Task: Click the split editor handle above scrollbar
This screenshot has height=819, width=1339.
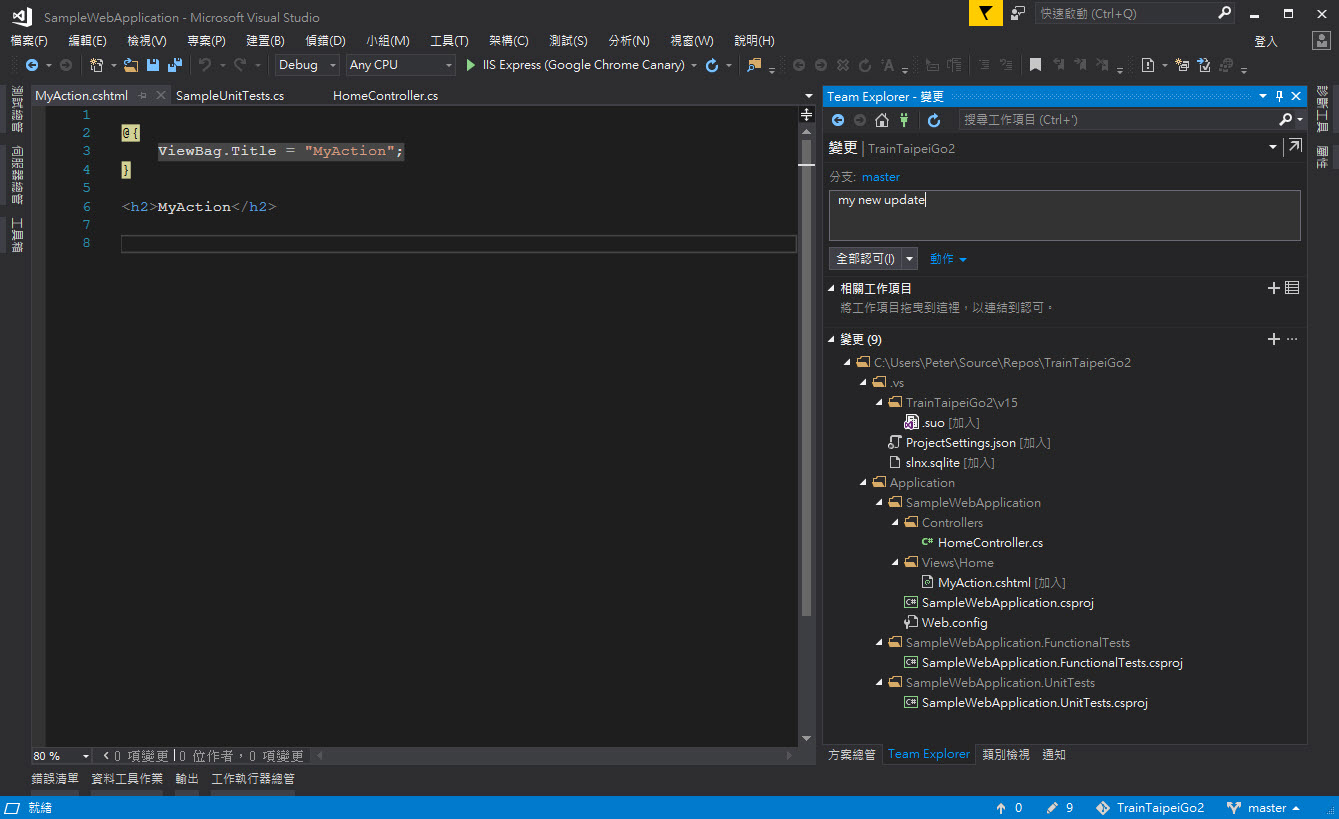Action: click(x=806, y=115)
